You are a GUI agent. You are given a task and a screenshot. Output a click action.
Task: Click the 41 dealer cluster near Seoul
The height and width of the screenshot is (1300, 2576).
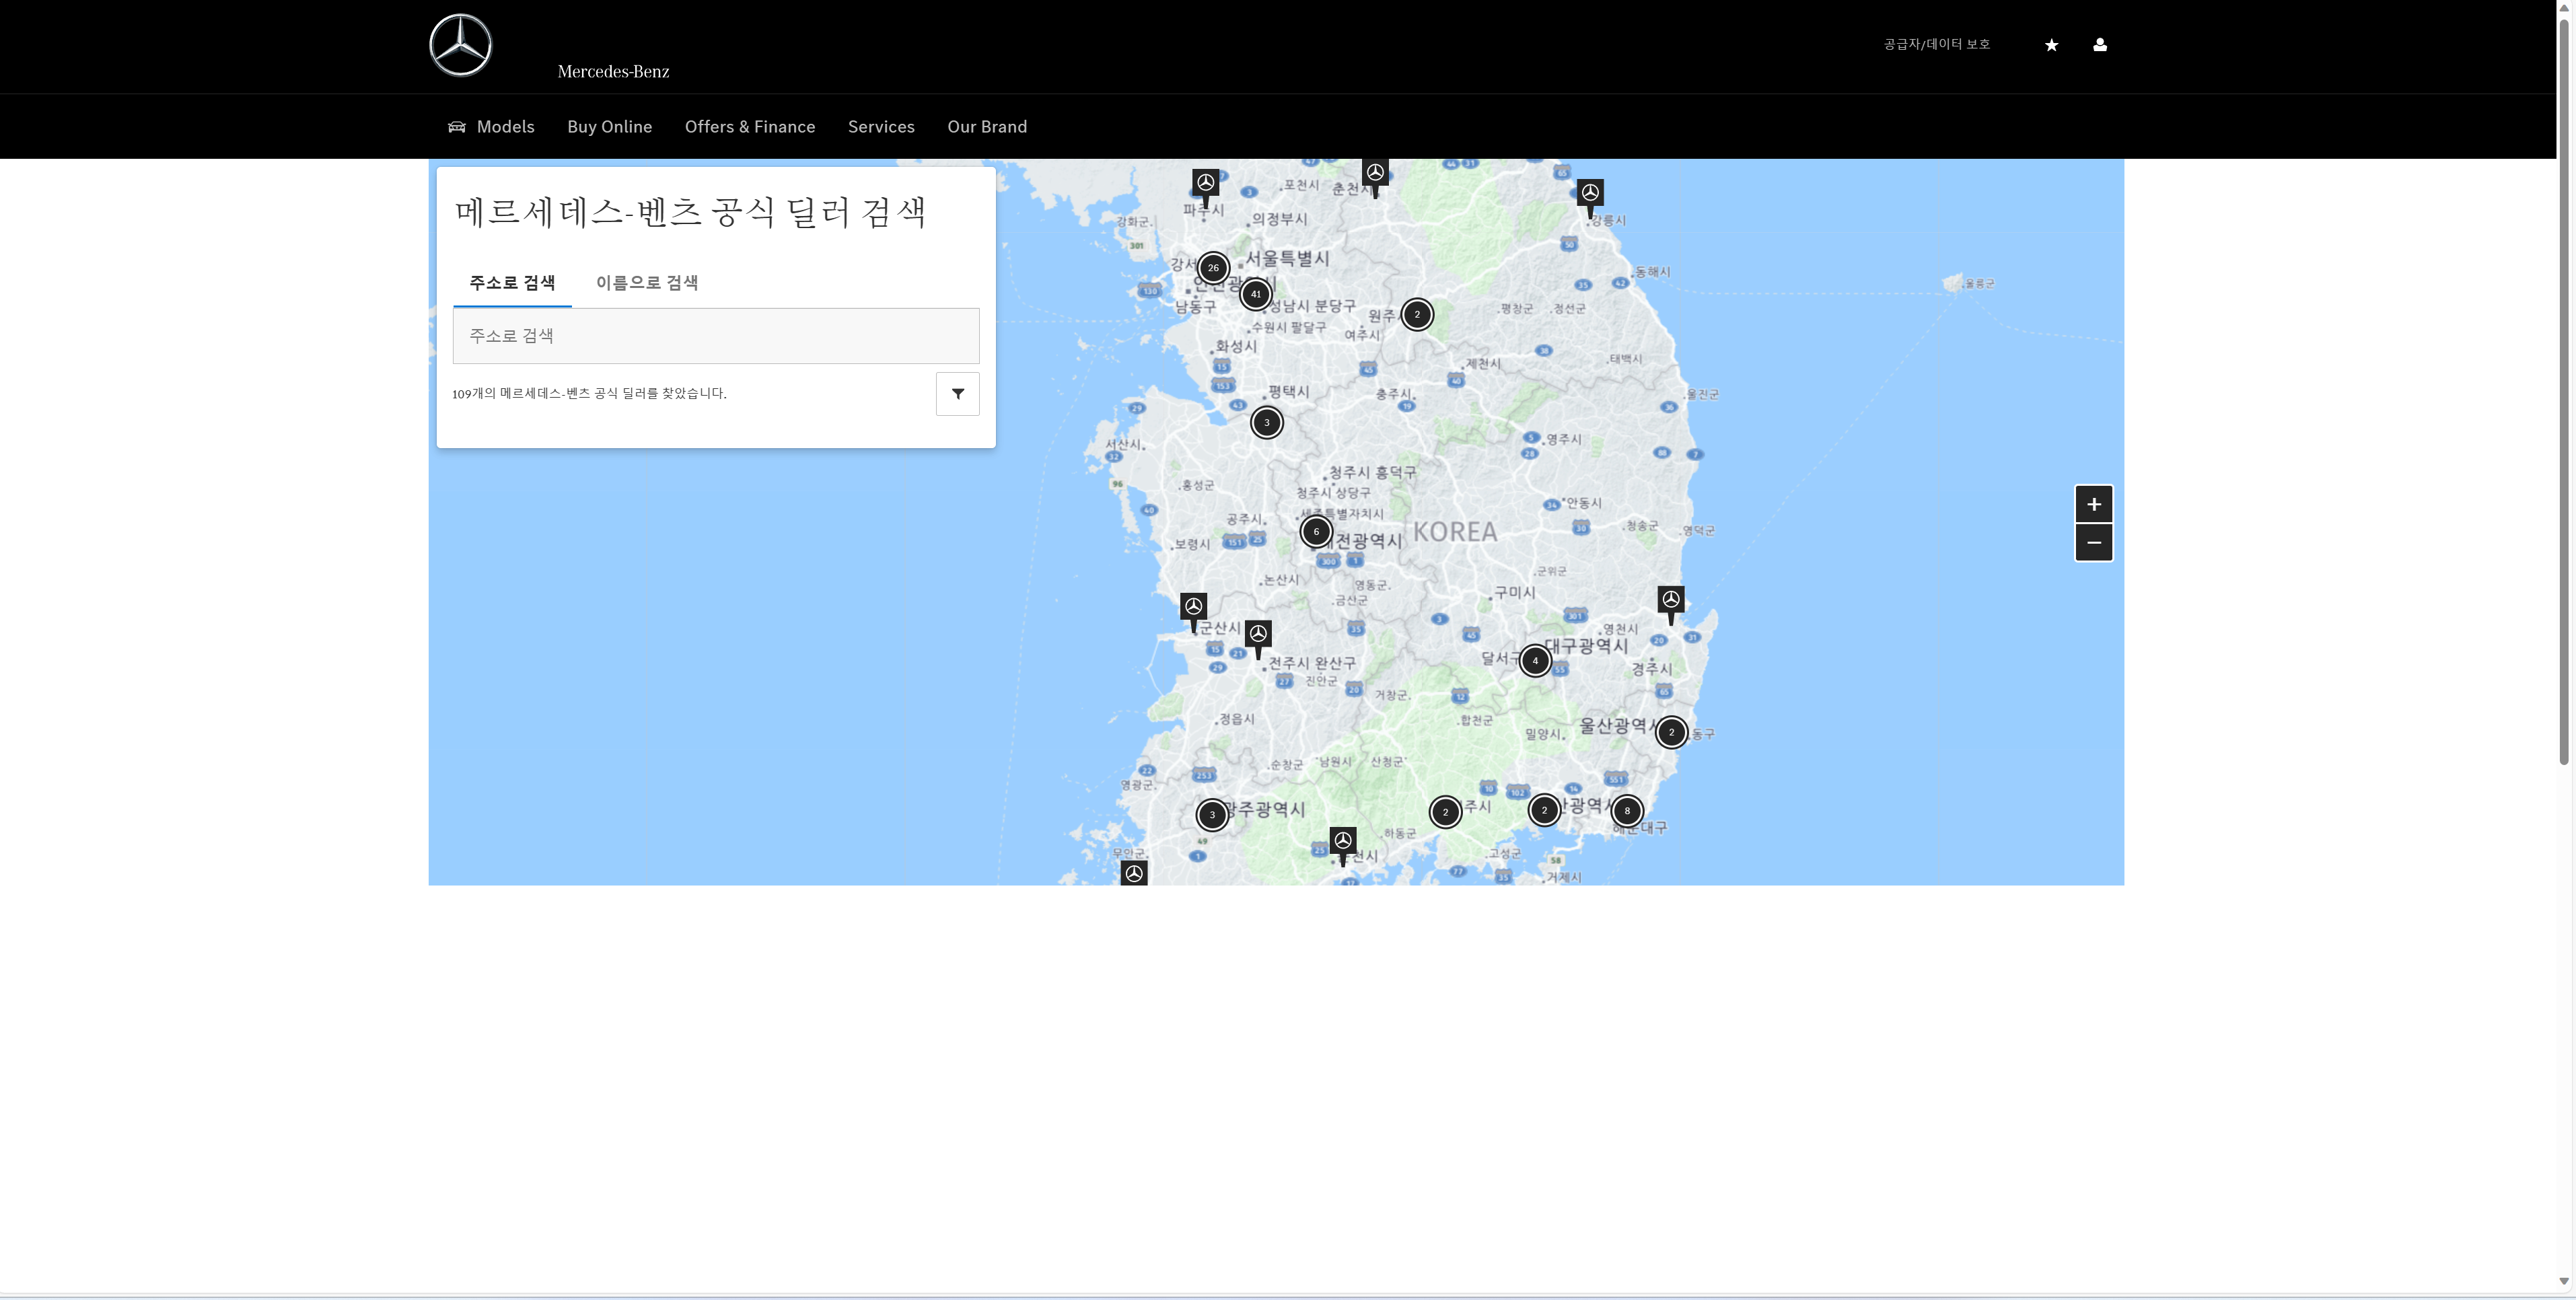tap(1255, 294)
